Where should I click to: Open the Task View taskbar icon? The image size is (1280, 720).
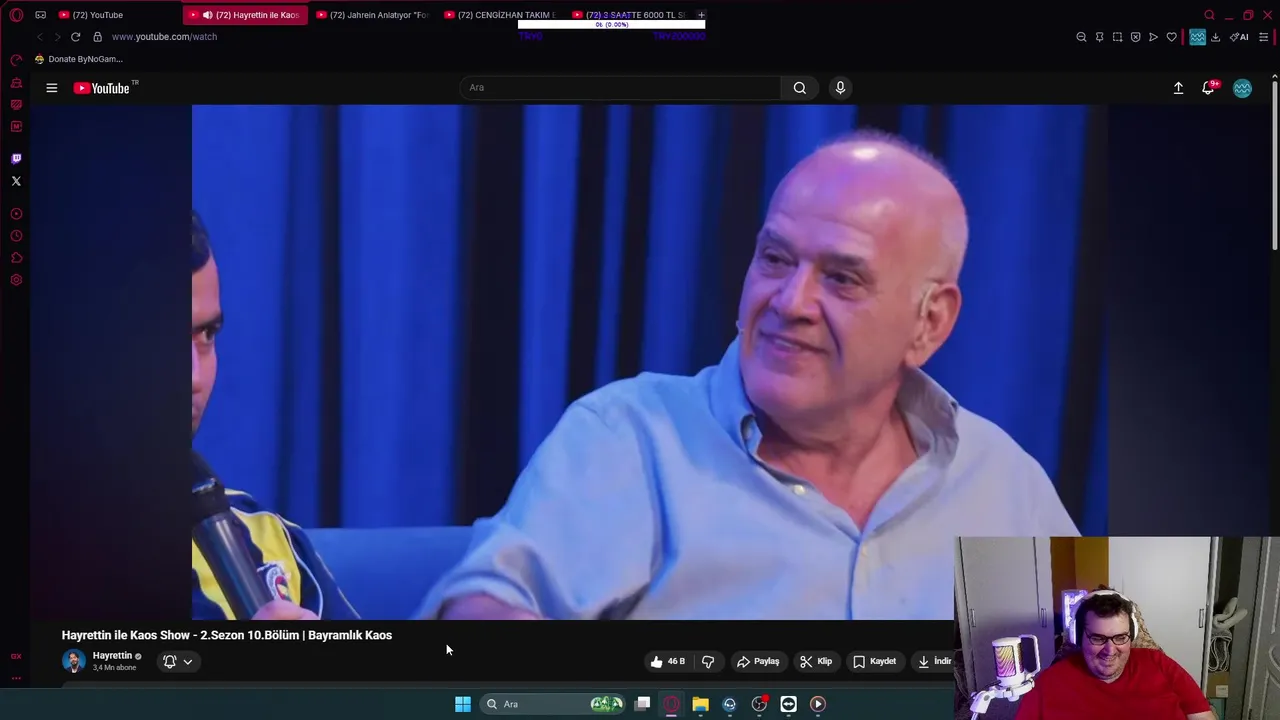click(642, 704)
